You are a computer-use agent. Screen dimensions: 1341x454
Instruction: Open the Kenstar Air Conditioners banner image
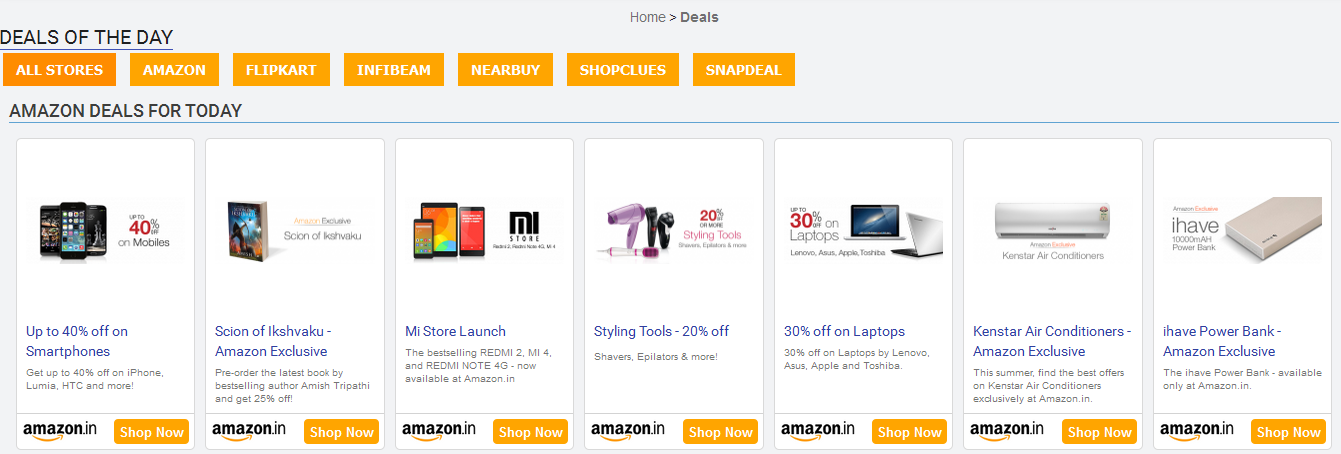coord(1052,231)
